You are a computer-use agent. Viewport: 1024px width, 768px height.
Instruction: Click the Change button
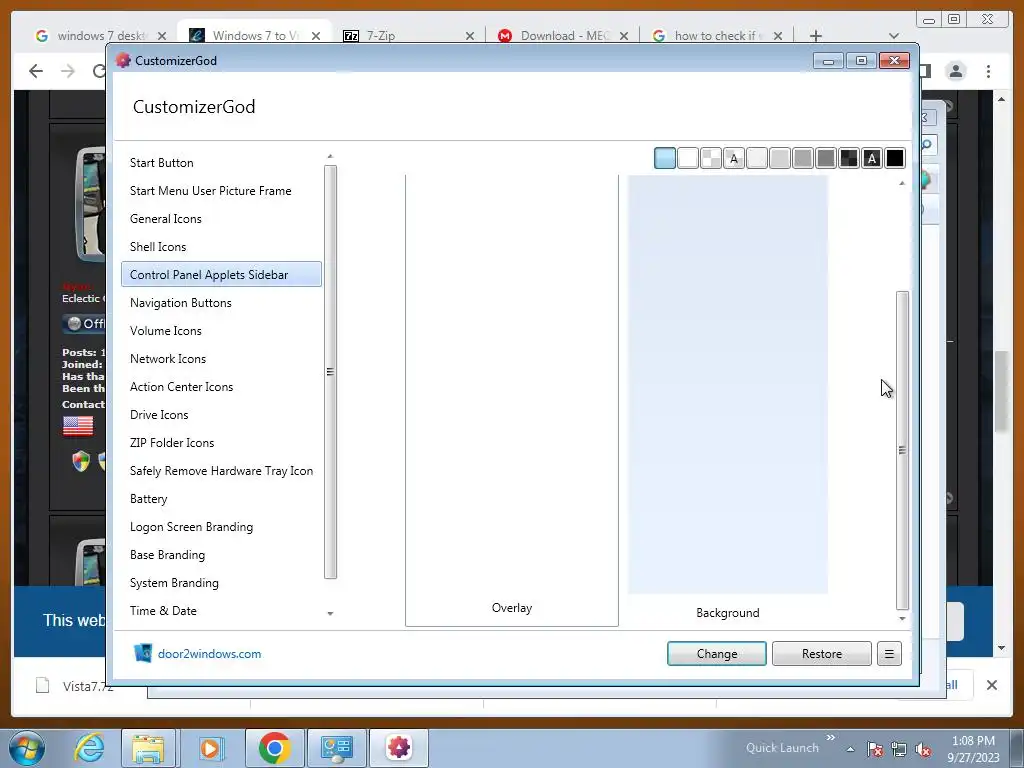[716, 654]
